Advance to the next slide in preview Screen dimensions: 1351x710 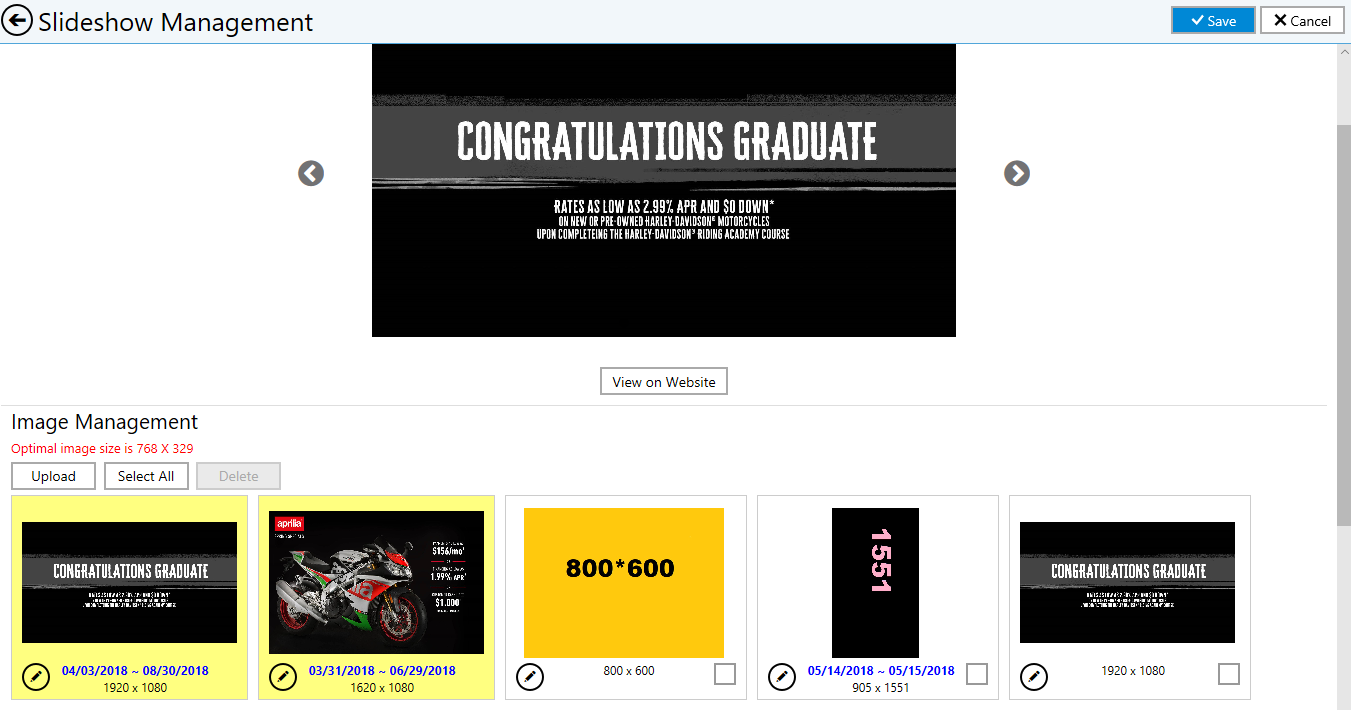(1017, 173)
